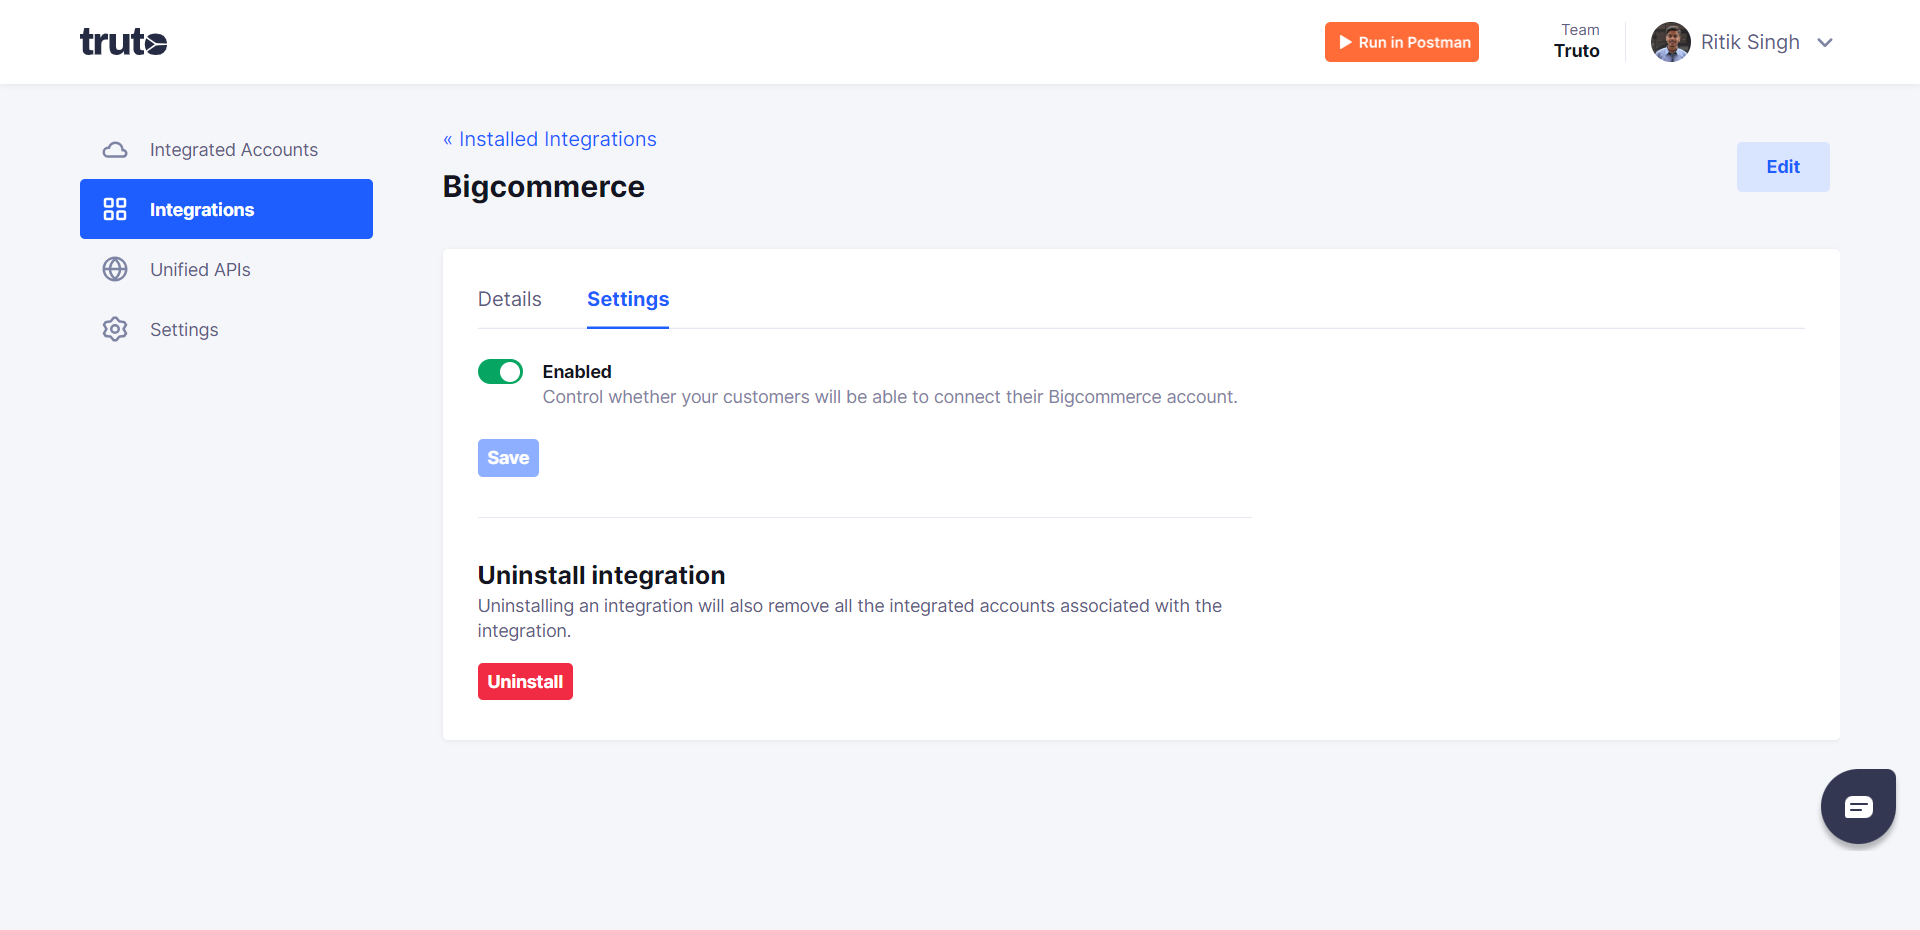Click the Integrated Accounts cloud icon
The width and height of the screenshot is (1920, 930).
[115, 150]
